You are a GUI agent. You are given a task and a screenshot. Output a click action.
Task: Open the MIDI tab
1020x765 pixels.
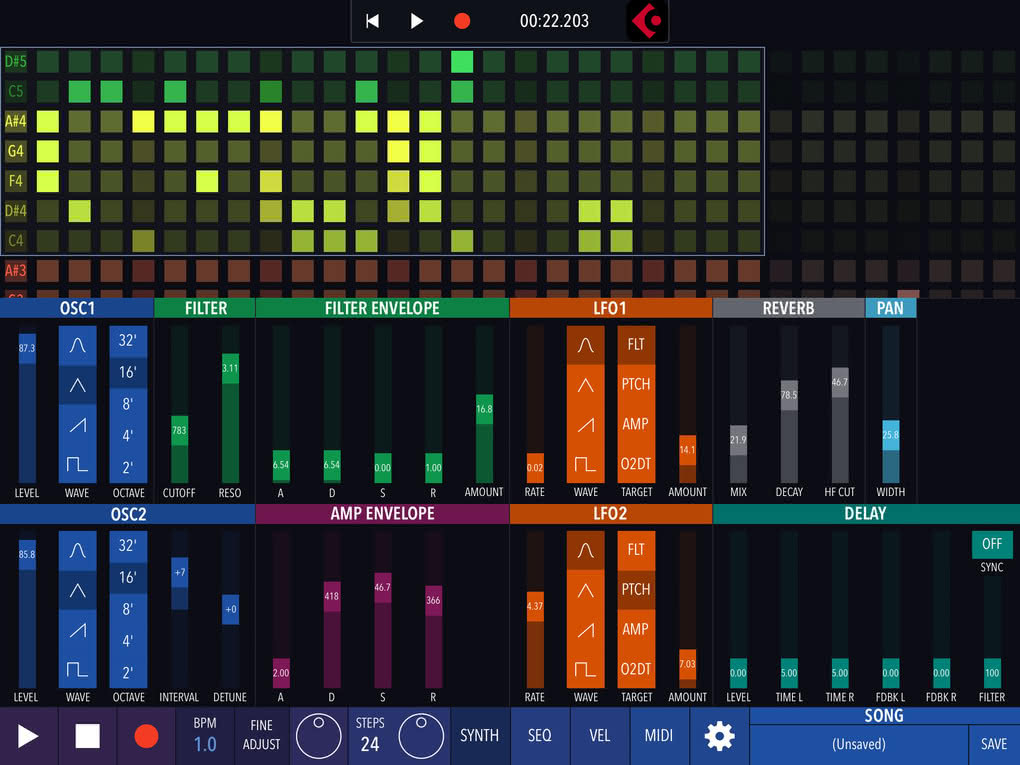point(659,736)
